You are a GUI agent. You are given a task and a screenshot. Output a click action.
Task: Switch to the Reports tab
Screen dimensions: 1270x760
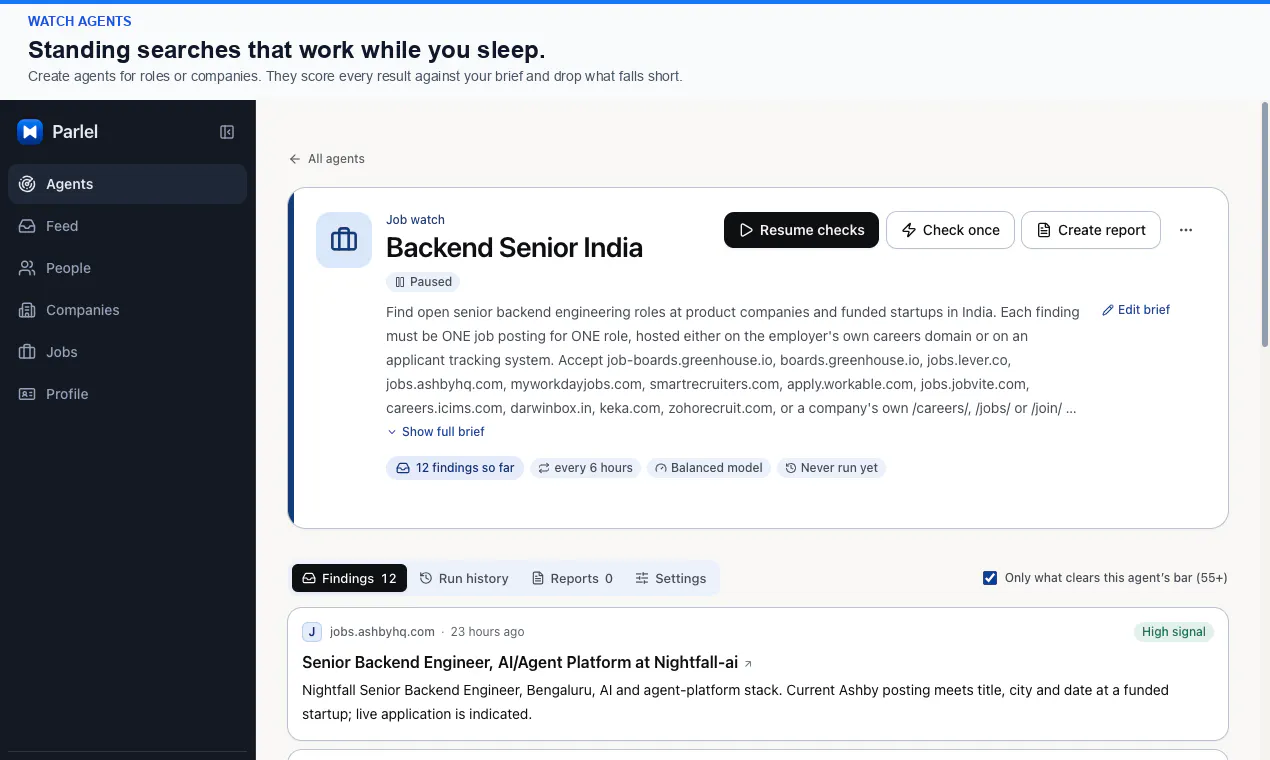tap(572, 578)
